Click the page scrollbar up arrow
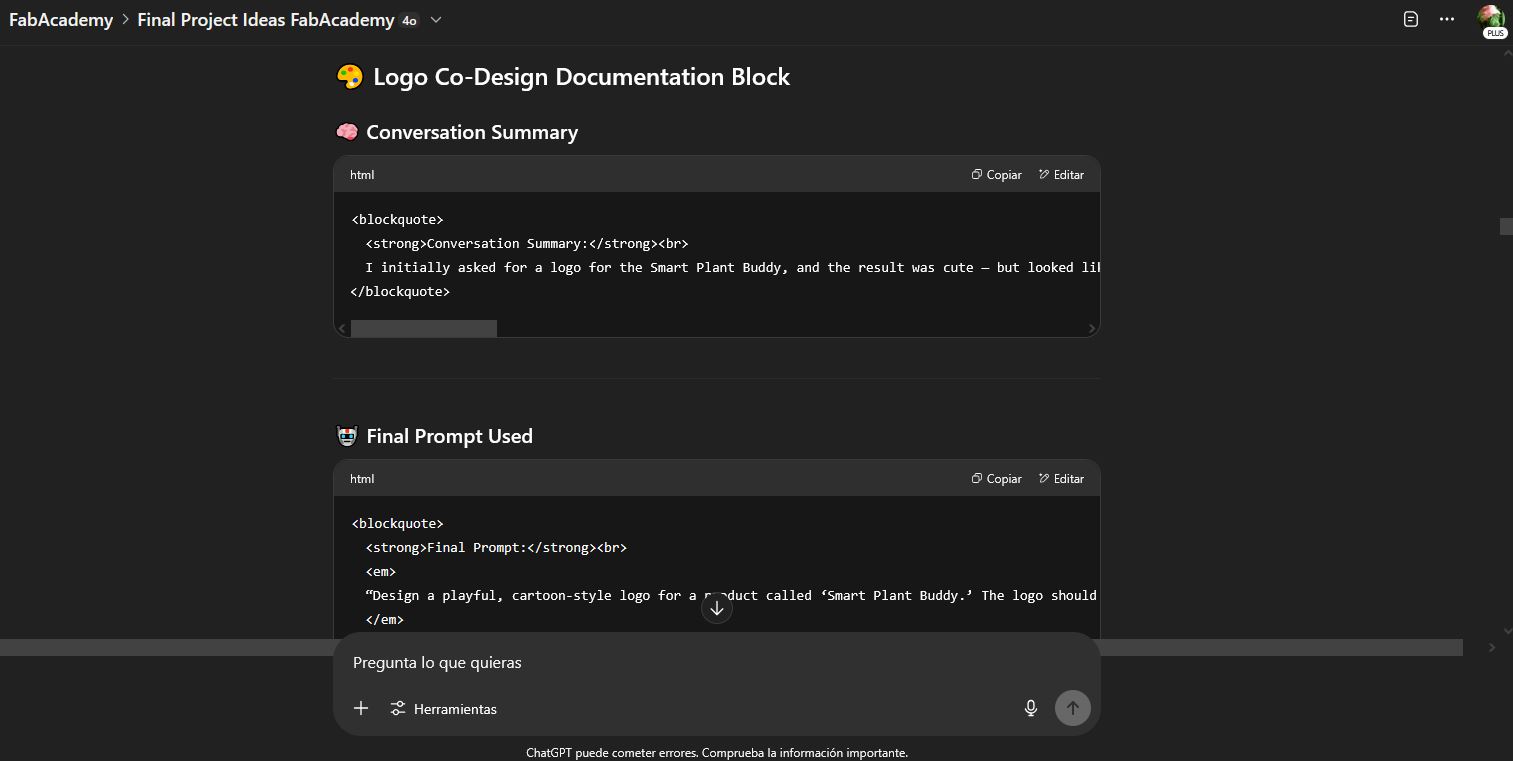Viewport: 1513px width, 761px height. (1506, 53)
